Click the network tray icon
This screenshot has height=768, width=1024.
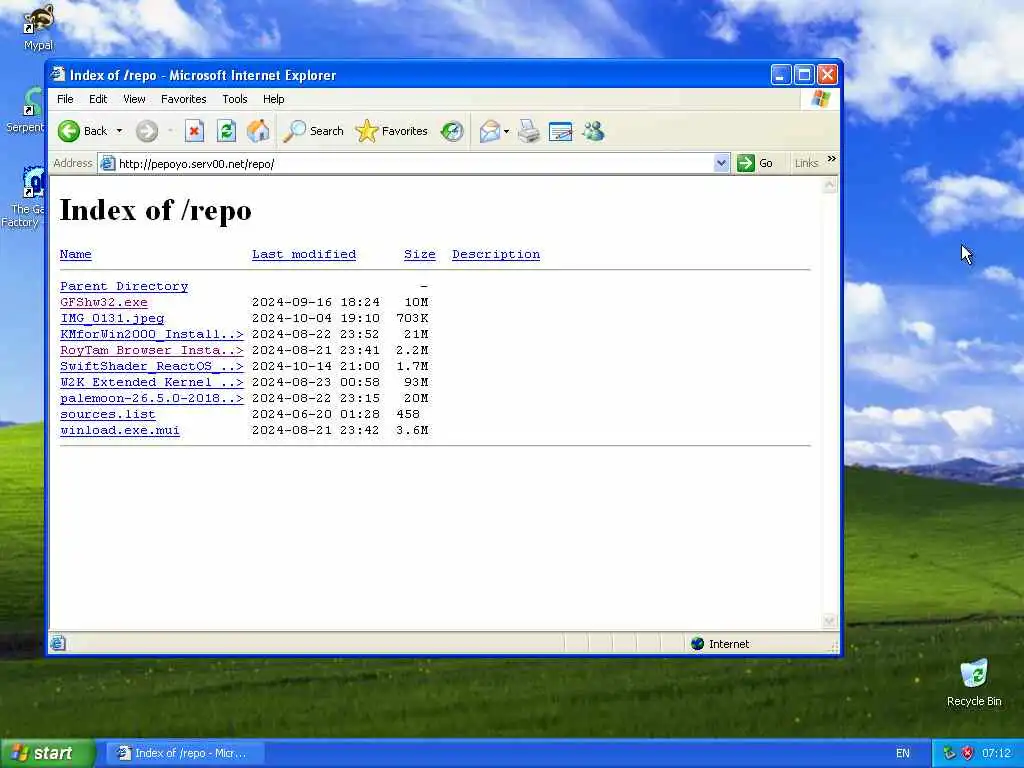point(949,753)
